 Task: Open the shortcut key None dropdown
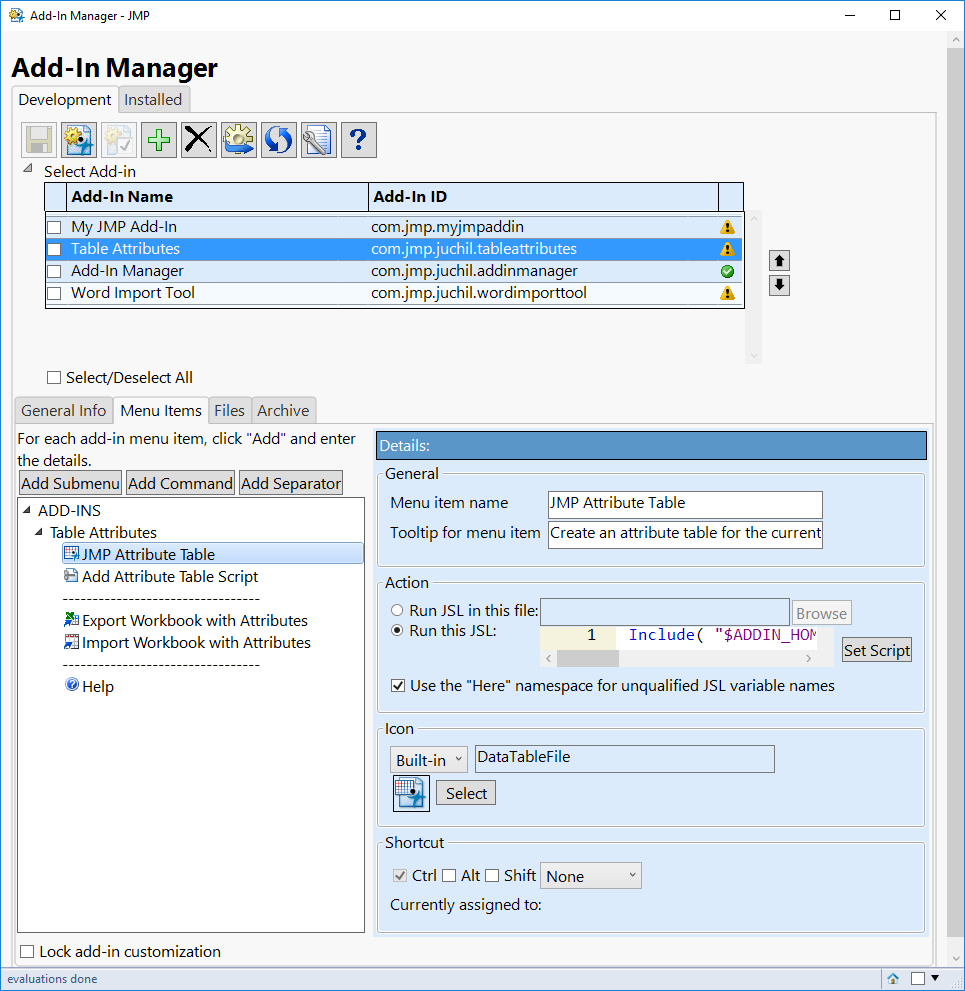pyautogui.click(x=591, y=876)
